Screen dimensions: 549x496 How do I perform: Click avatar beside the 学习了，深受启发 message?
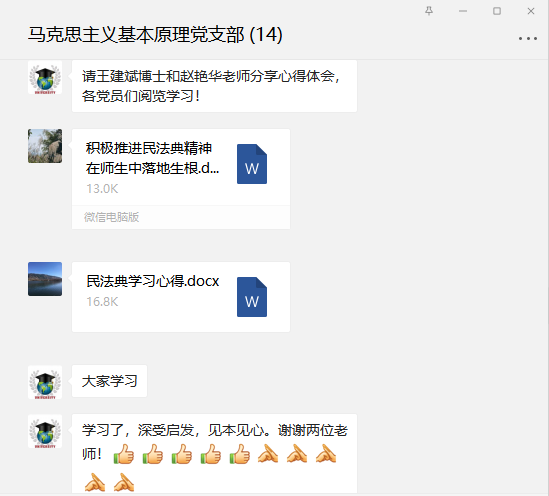(45, 431)
